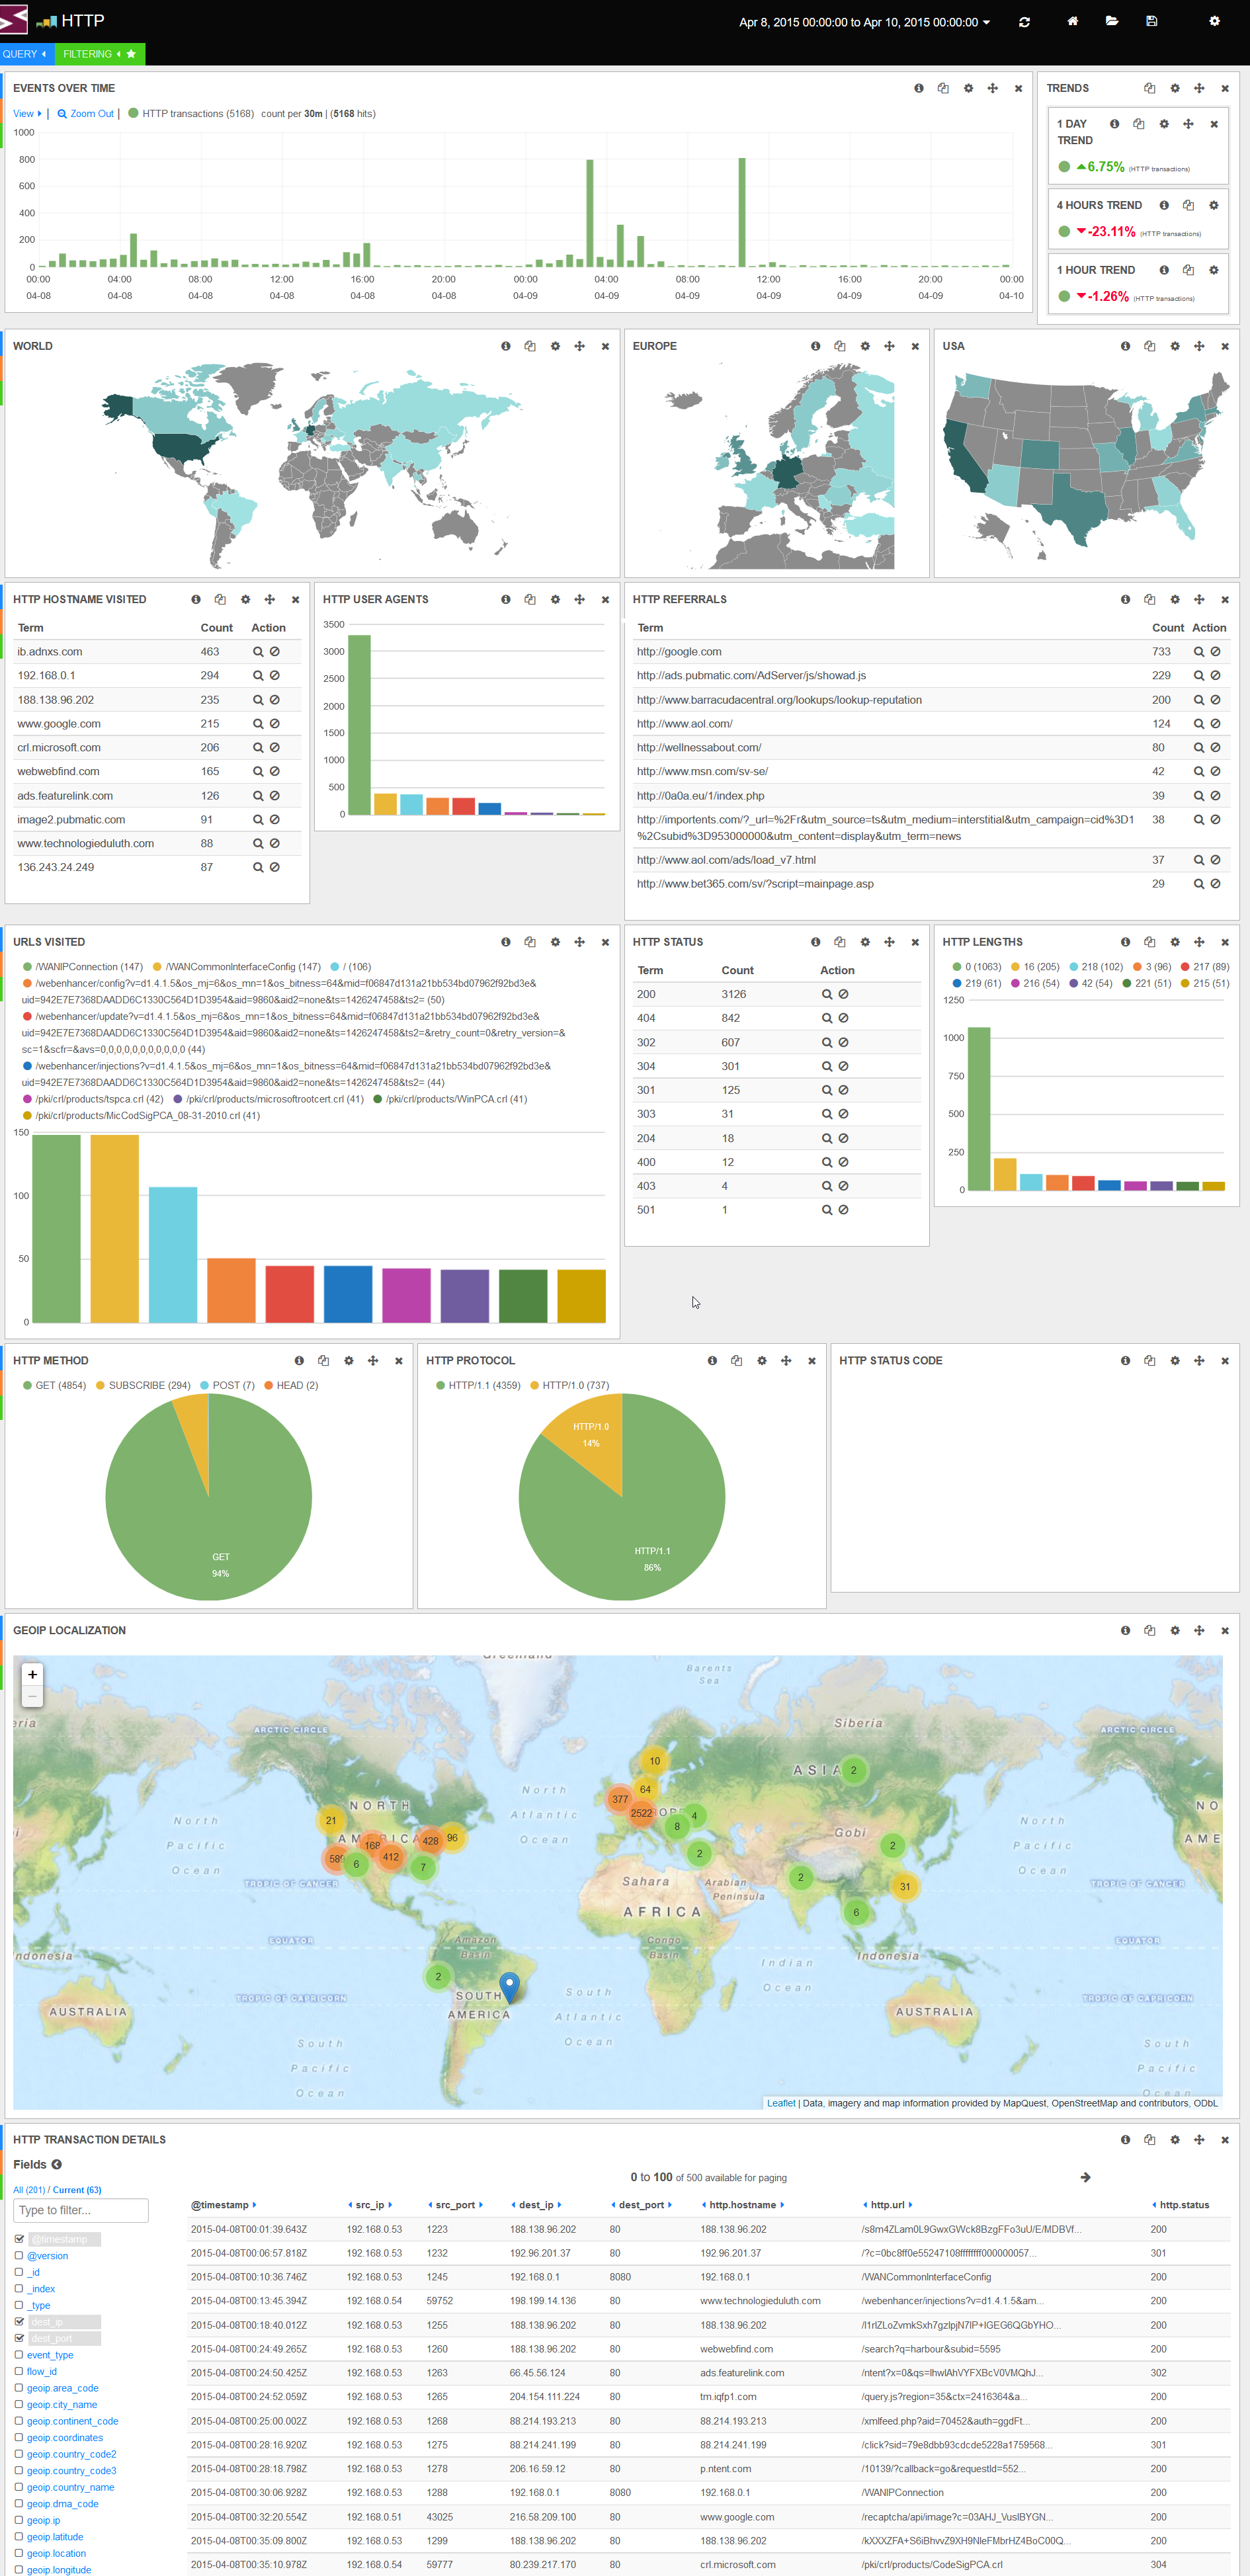Click move icon on GEOIP LOCALIZATION panel
The image size is (1250, 2576).
pos(1199,1631)
